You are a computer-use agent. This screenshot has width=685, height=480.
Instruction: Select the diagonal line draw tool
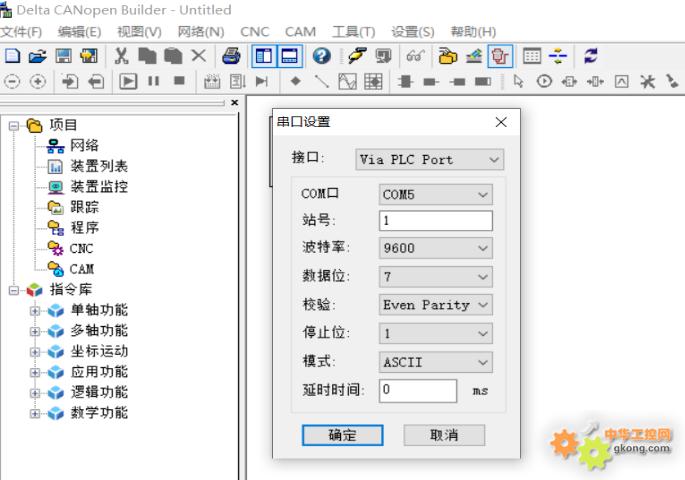click(x=322, y=81)
